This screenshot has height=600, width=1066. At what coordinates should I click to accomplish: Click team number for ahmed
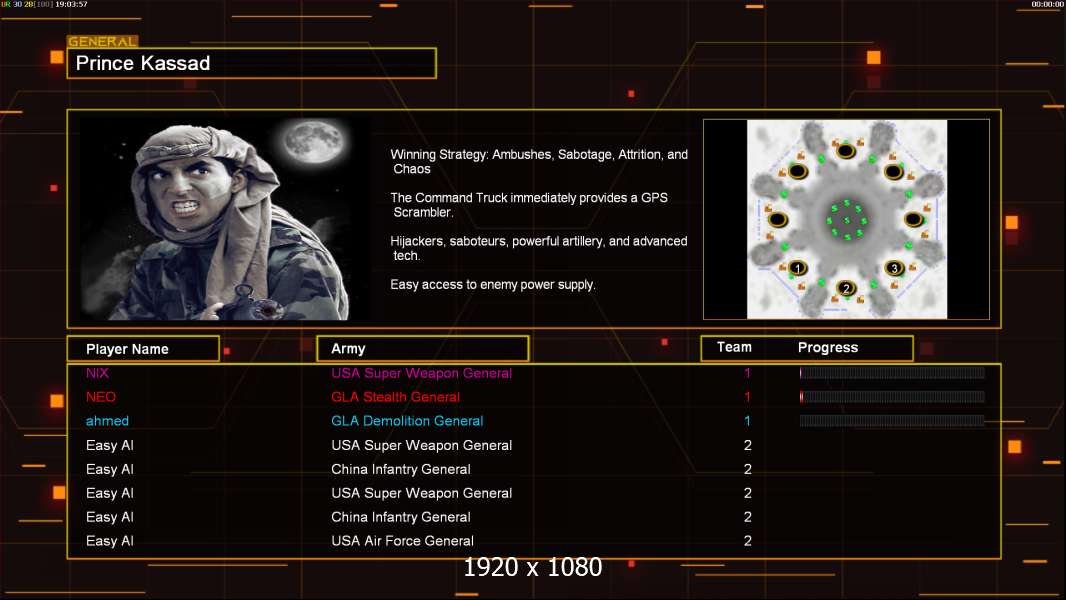click(x=747, y=421)
